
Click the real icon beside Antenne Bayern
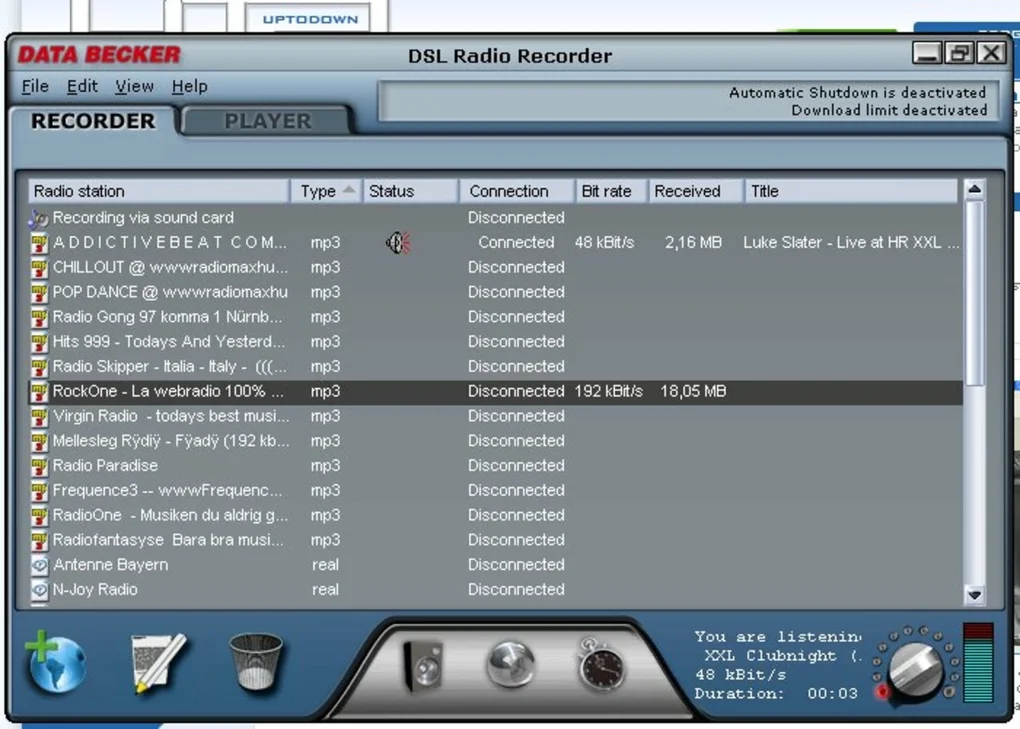click(39, 565)
